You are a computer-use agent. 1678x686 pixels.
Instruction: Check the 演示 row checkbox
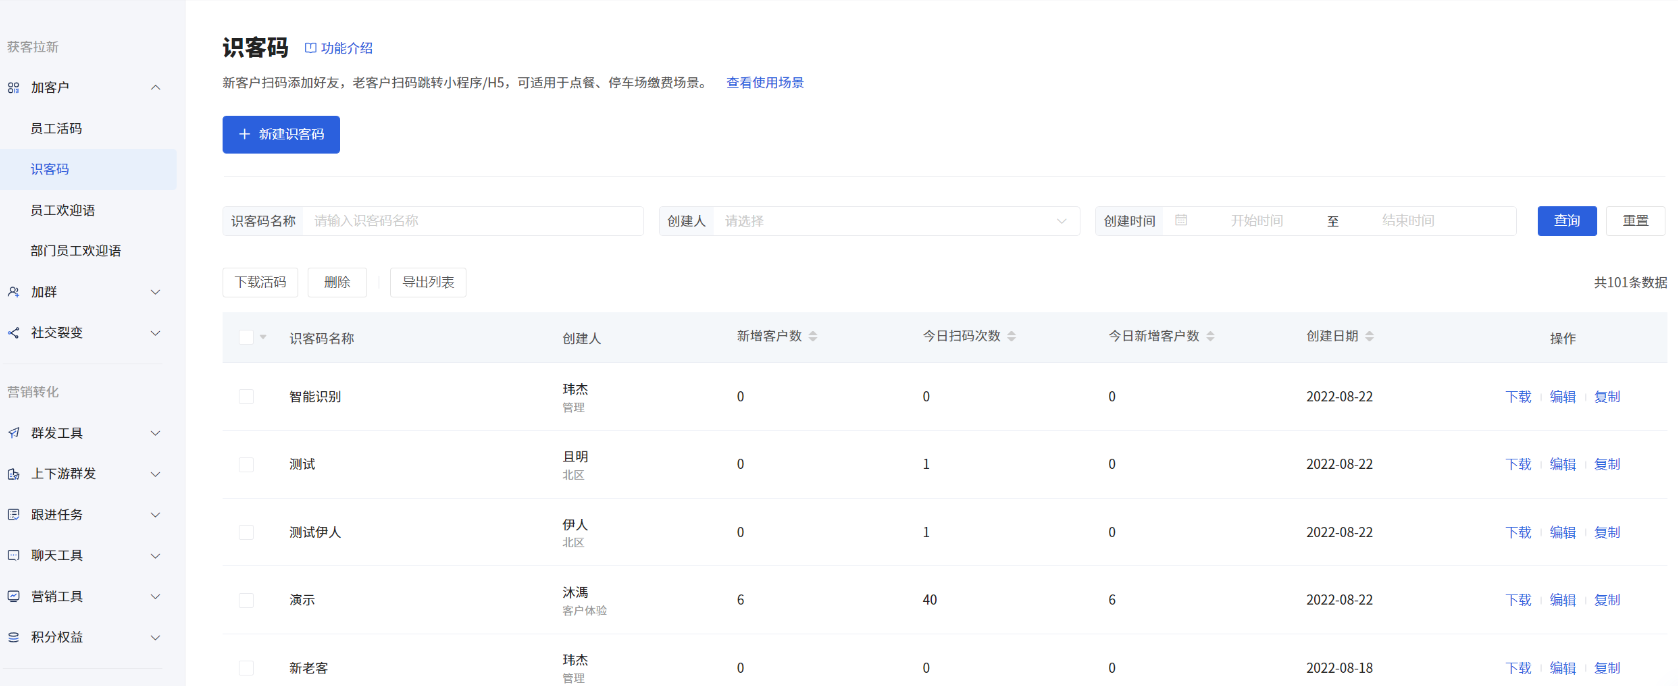point(246,600)
